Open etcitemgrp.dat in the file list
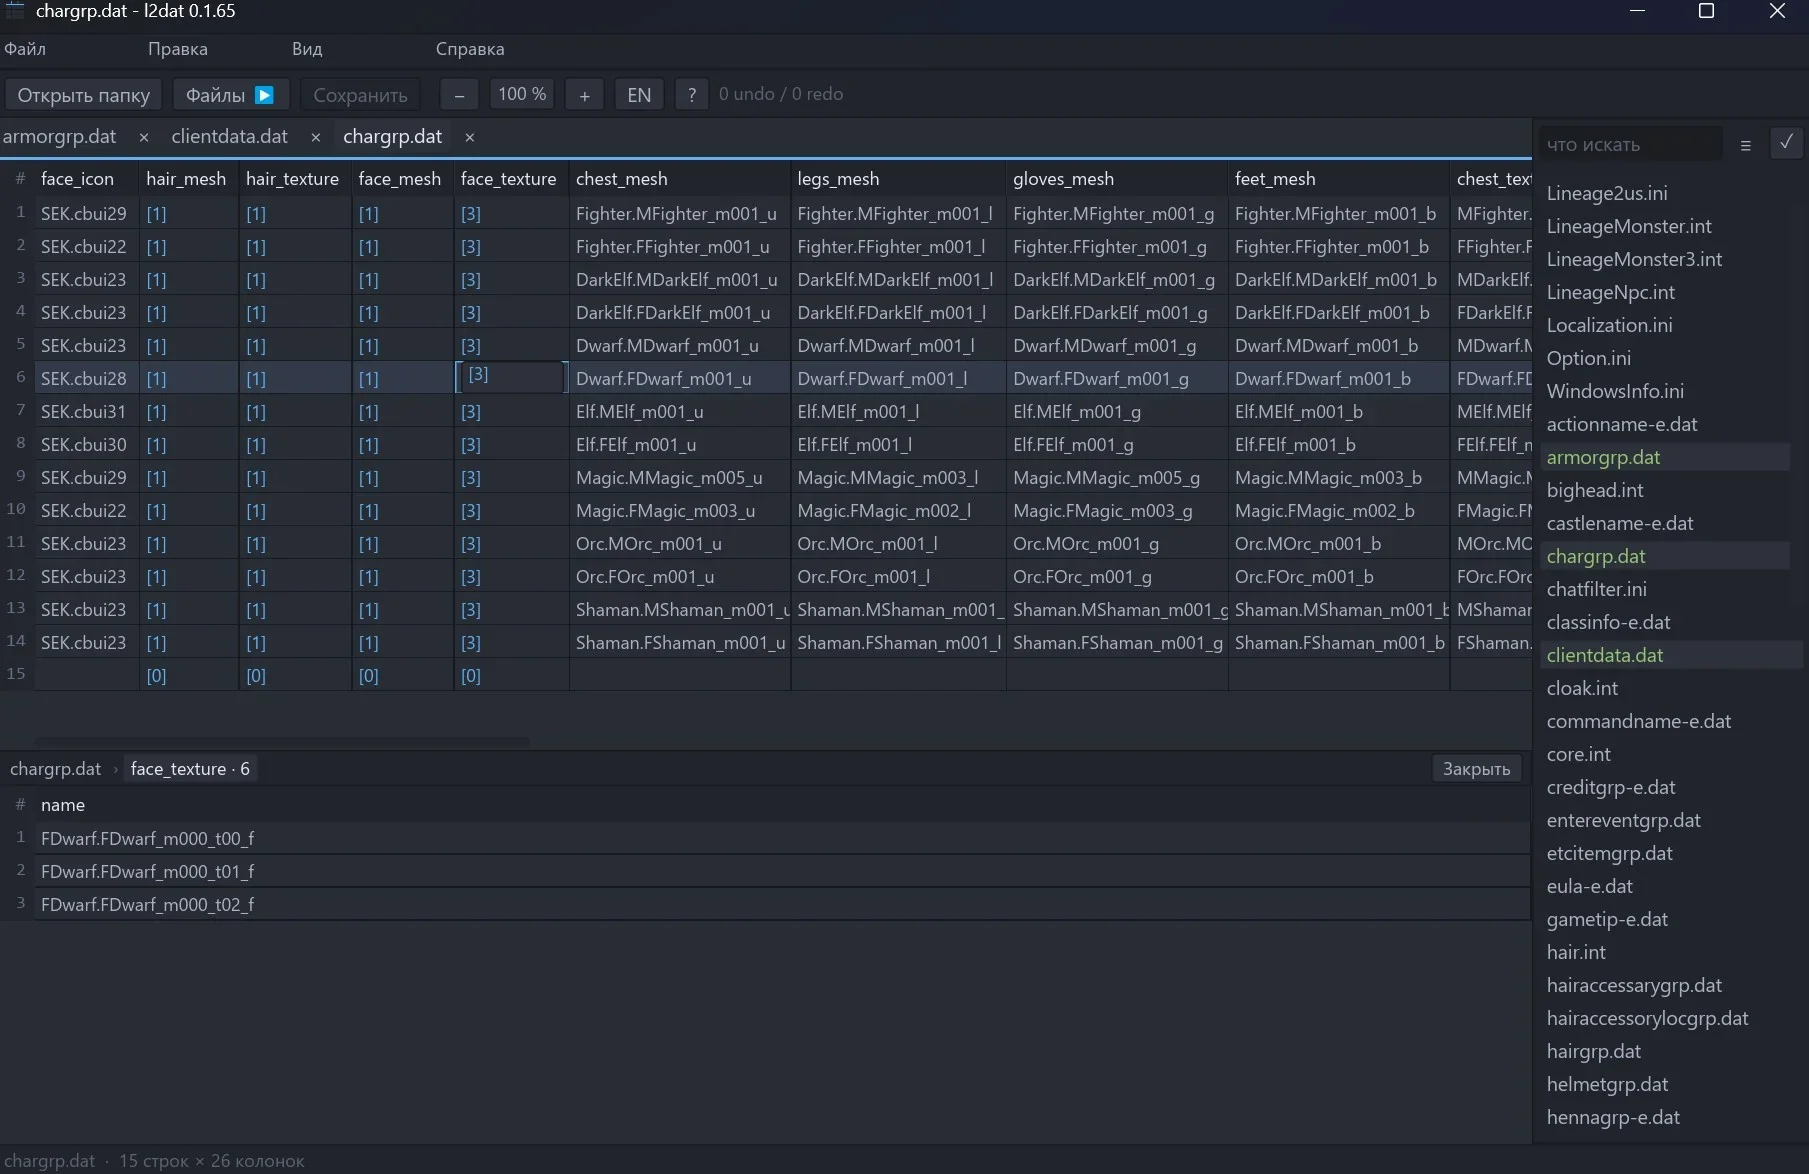Image resolution: width=1809 pixels, height=1174 pixels. click(x=1610, y=853)
